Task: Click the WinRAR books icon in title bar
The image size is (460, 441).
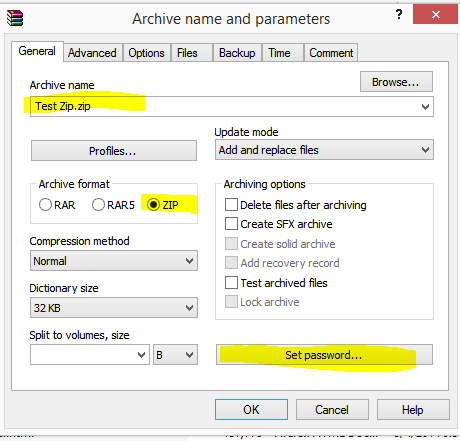Action: pos(15,18)
